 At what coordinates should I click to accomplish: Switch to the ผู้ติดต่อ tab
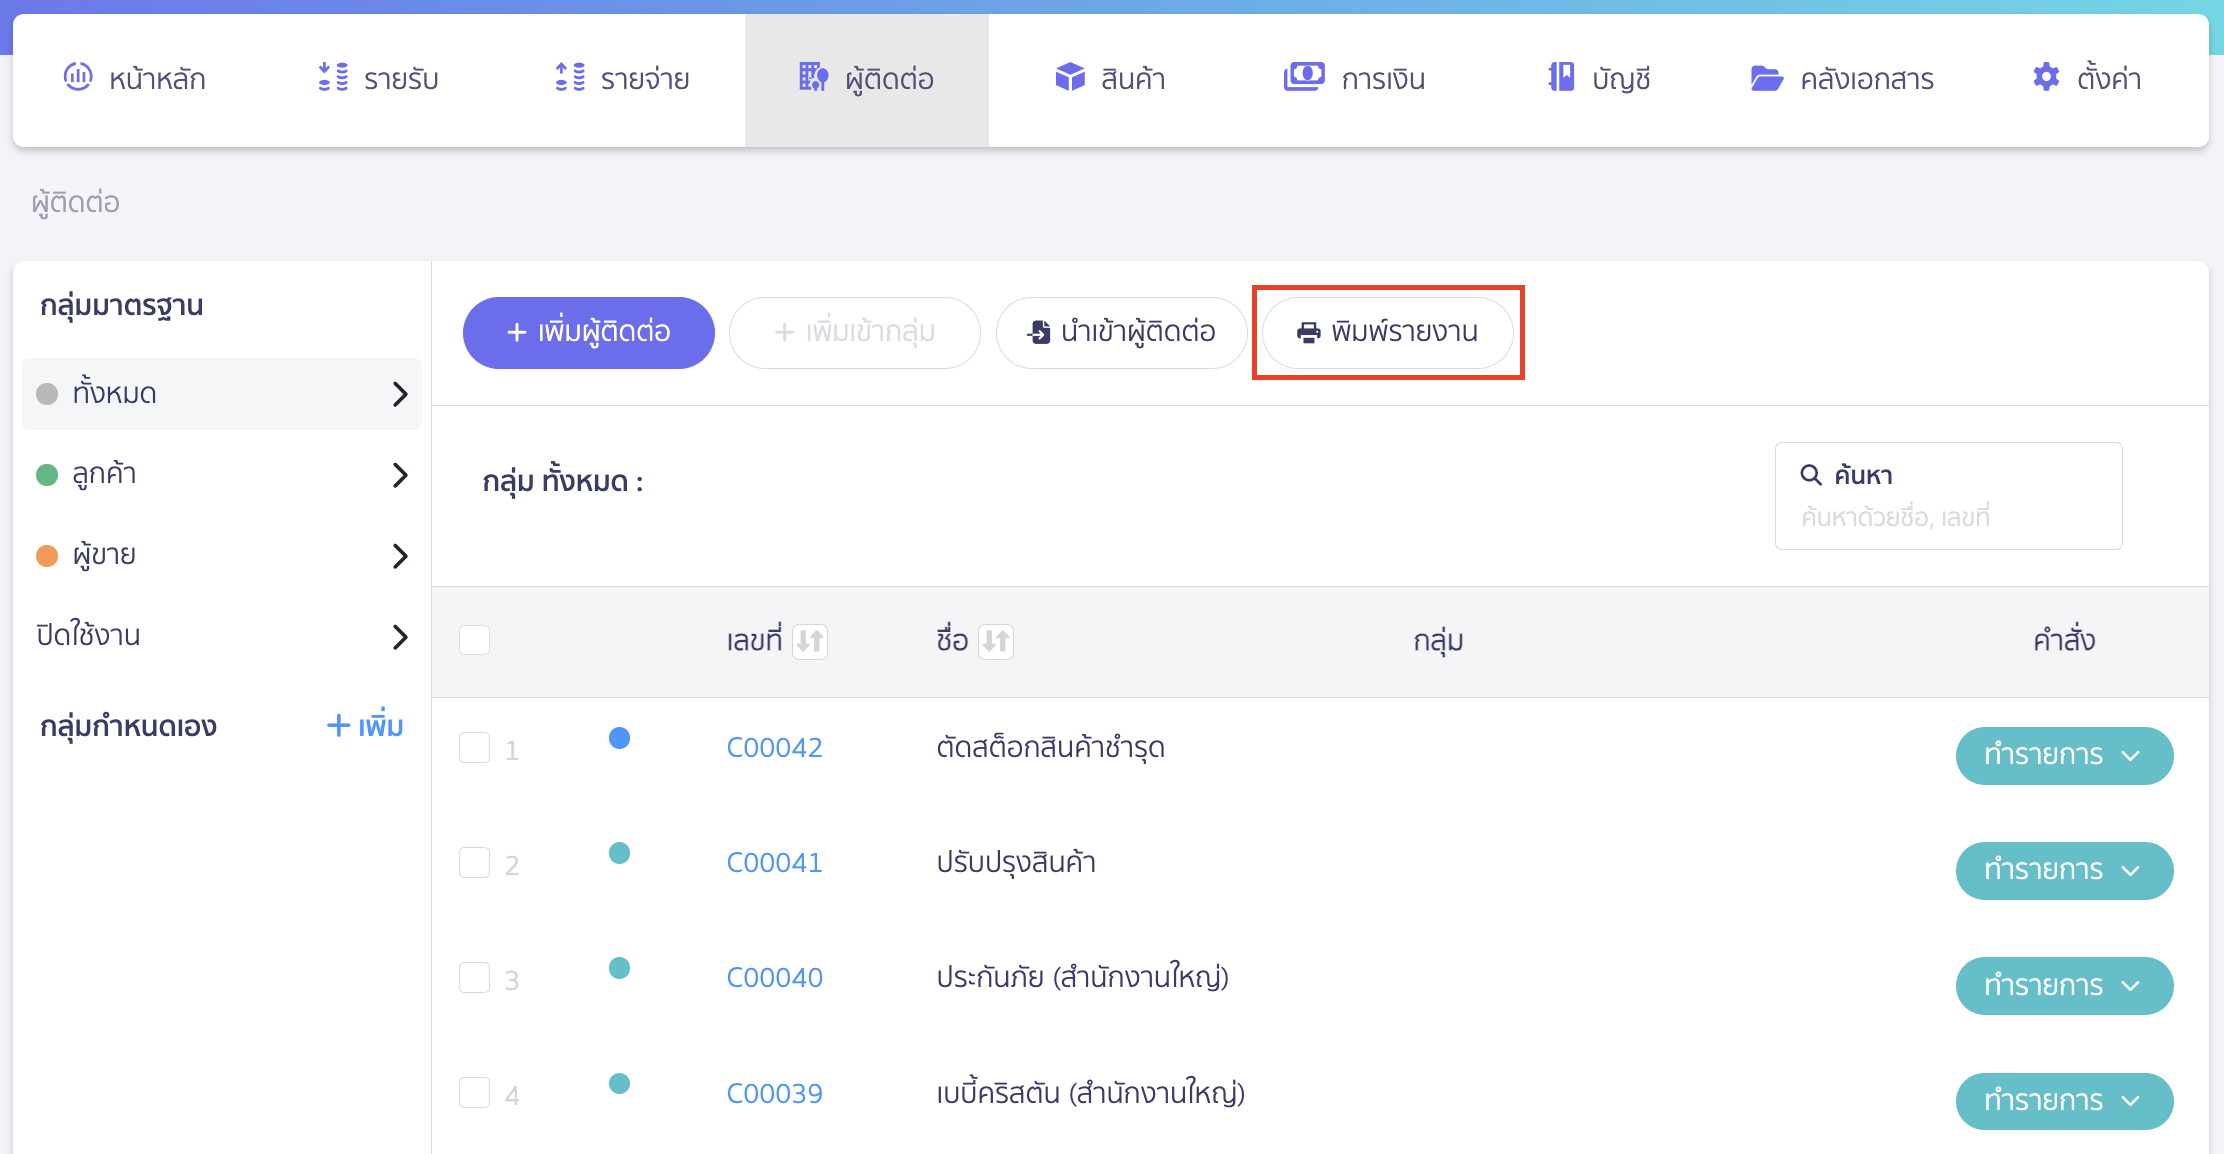866,79
